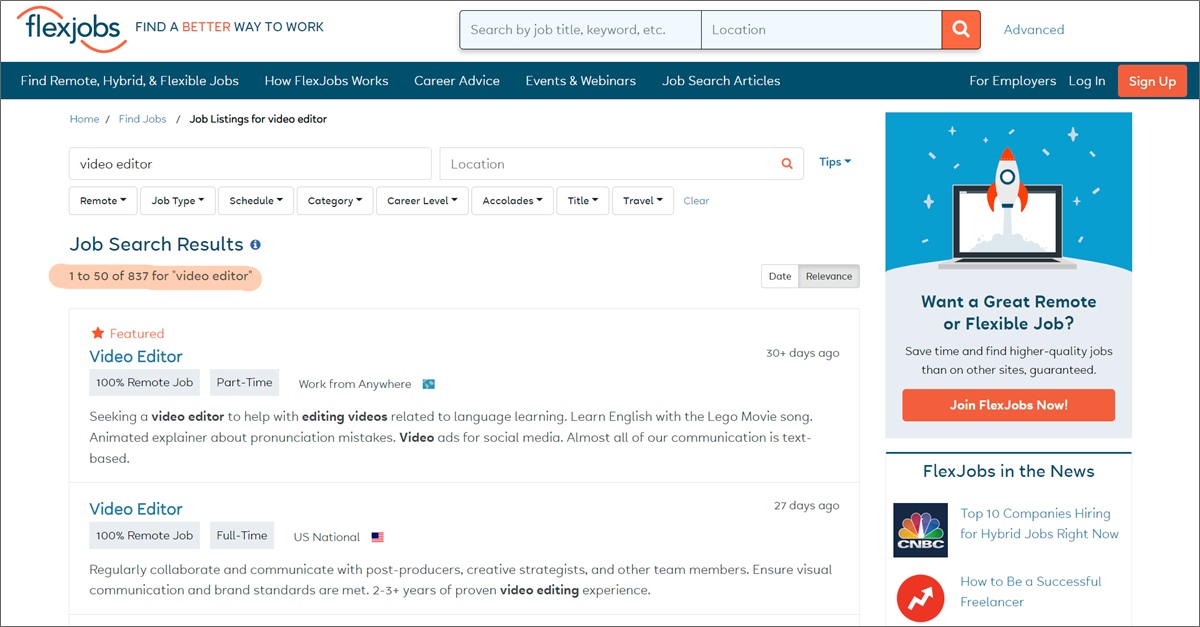Image resolution: width=1200 pixels, height=627 pixels.
Task: Click the Full-Time tag
Action: (242, 536)
